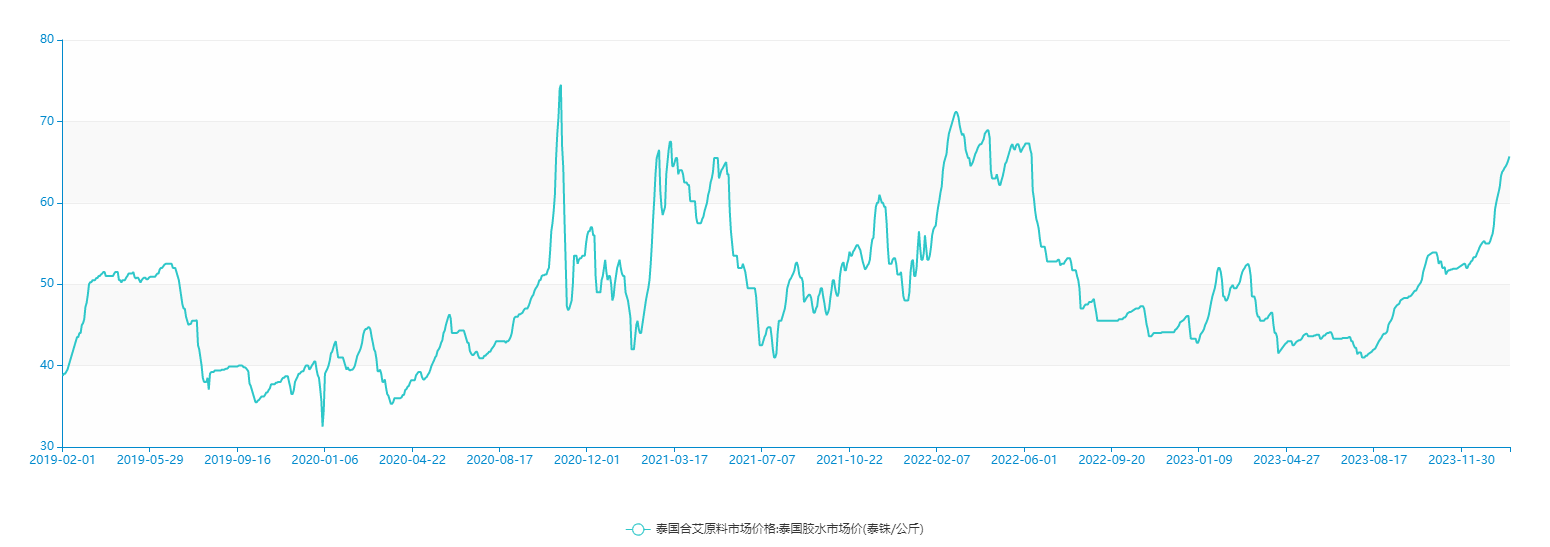Toggle the 泰国胶水市场价 series legend label
The width and height of the screenshot is (1550, 547).
(789, 529)
